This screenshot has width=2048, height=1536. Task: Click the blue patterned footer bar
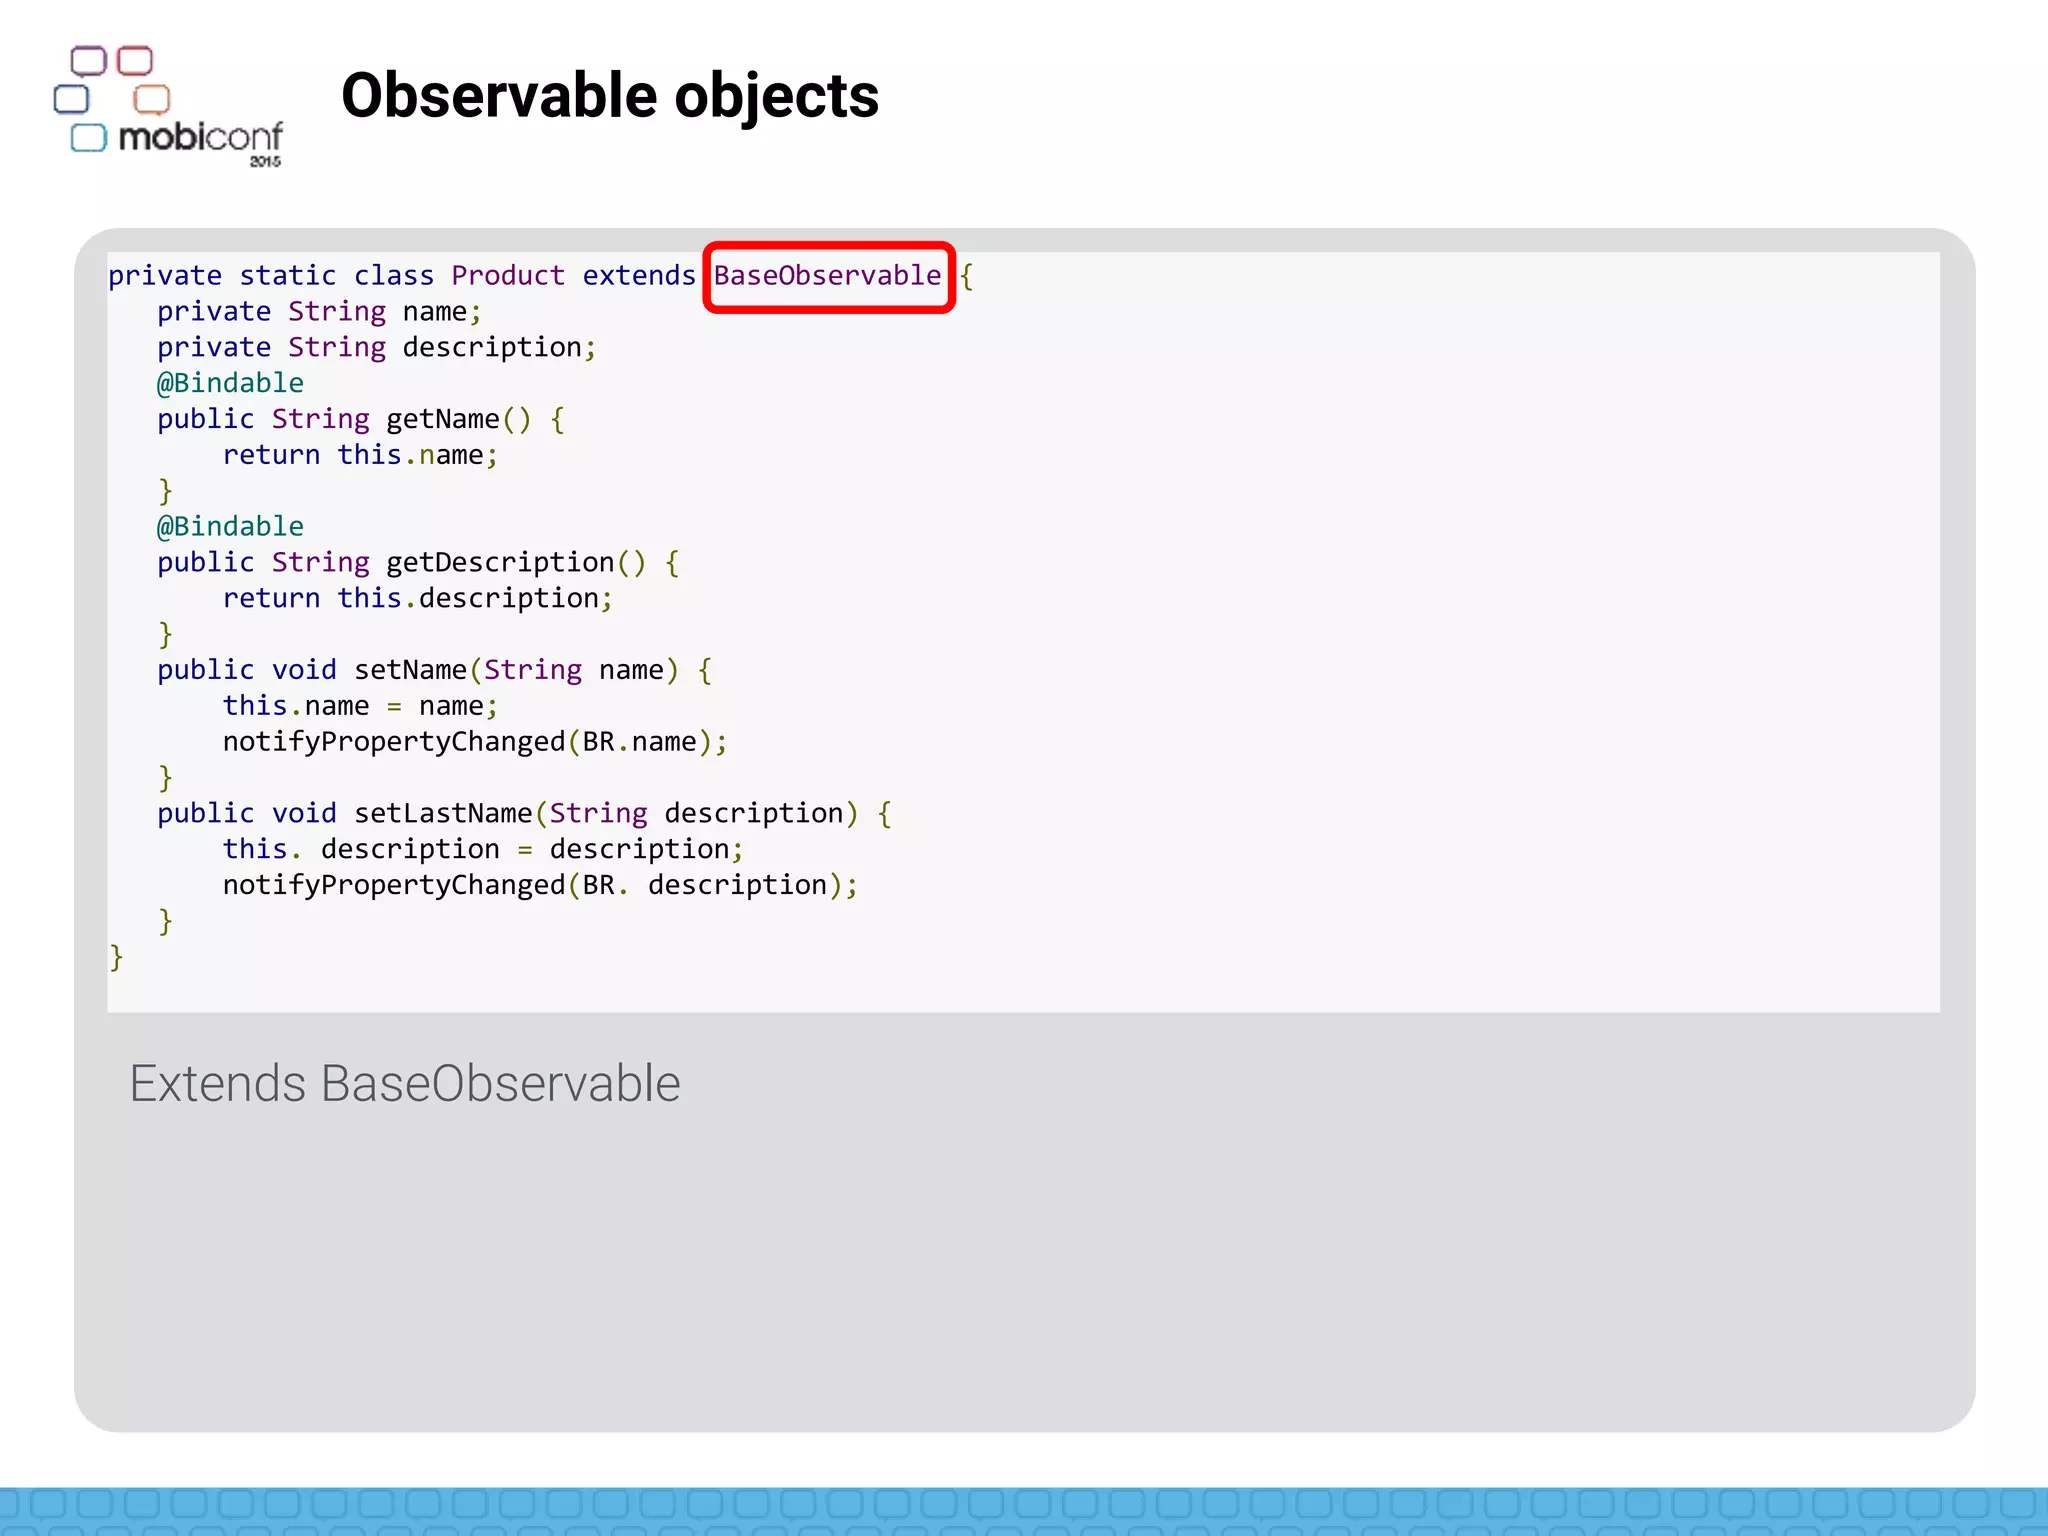pyautogui.click(x=1024, y=1510)
